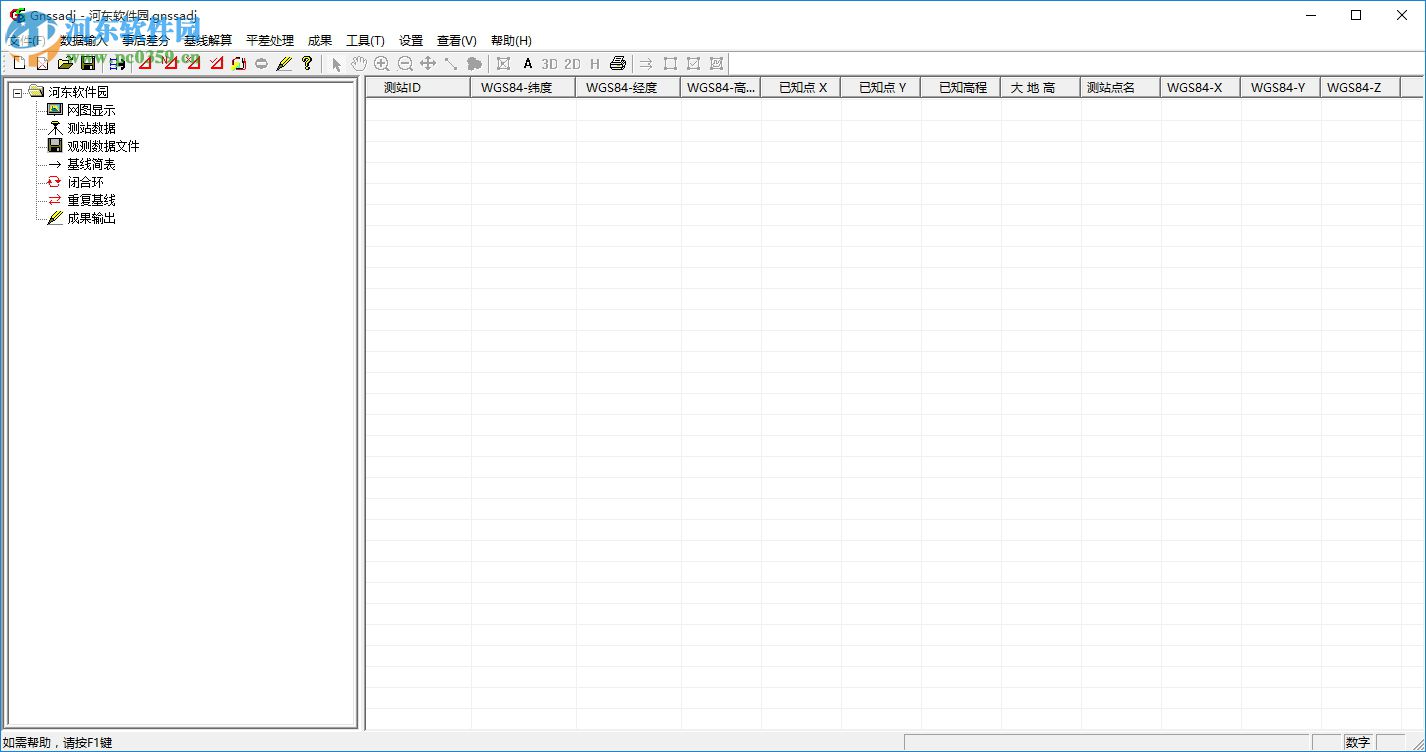
Task: Open the 设置 menu
Action: [411, 41]
